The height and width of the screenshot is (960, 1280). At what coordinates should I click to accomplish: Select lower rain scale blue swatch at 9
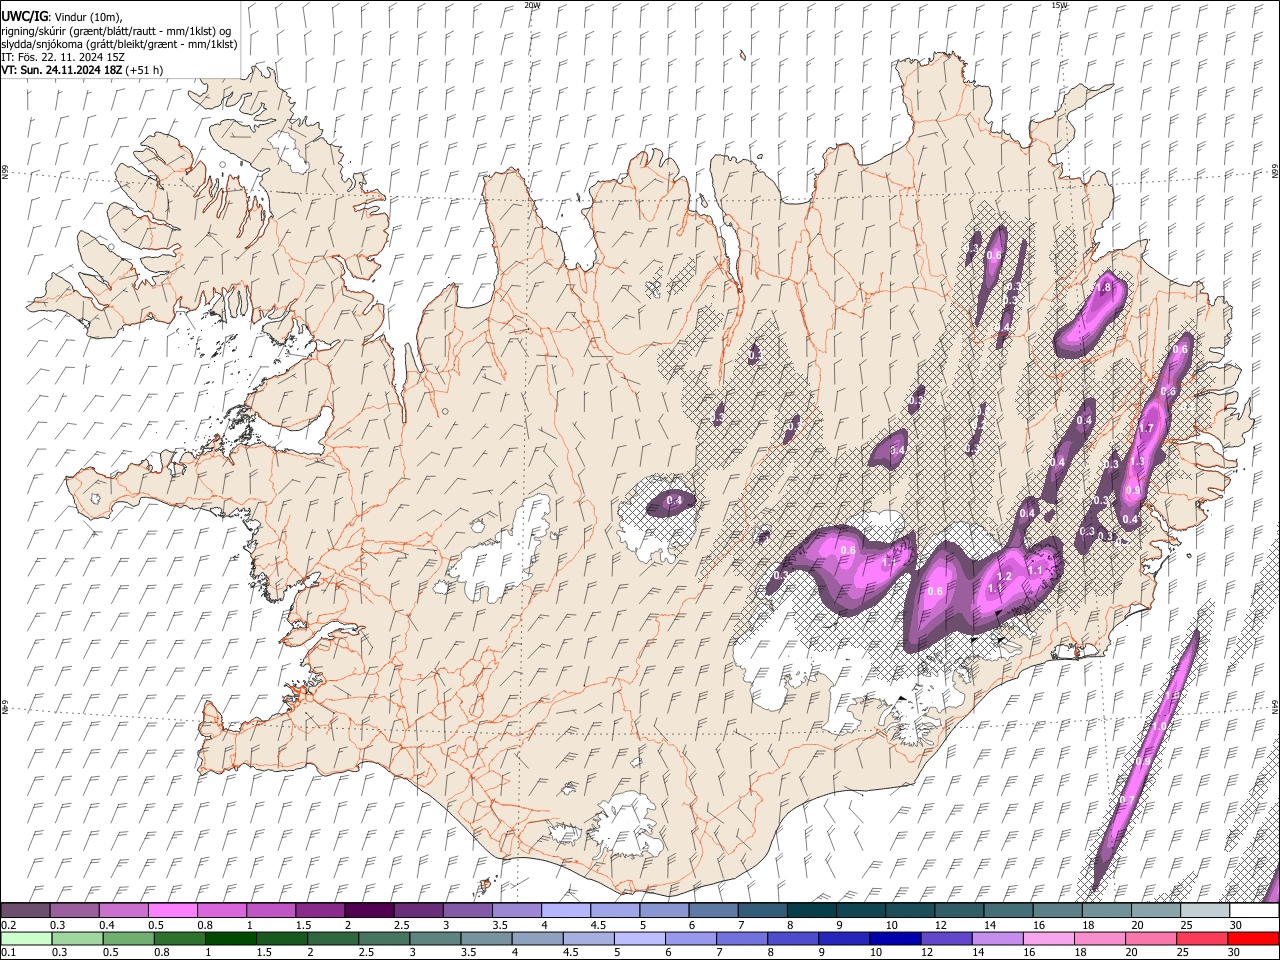[845, 939]
